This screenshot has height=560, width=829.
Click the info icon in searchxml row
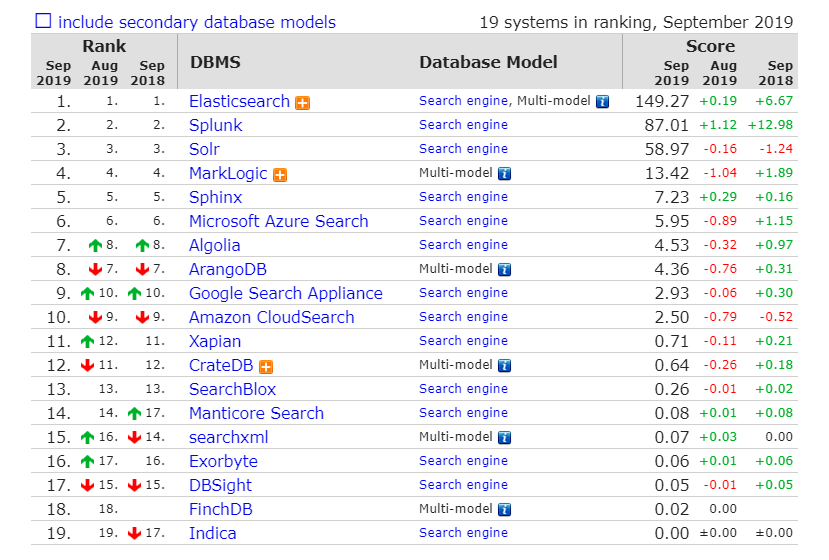(505, 438)
